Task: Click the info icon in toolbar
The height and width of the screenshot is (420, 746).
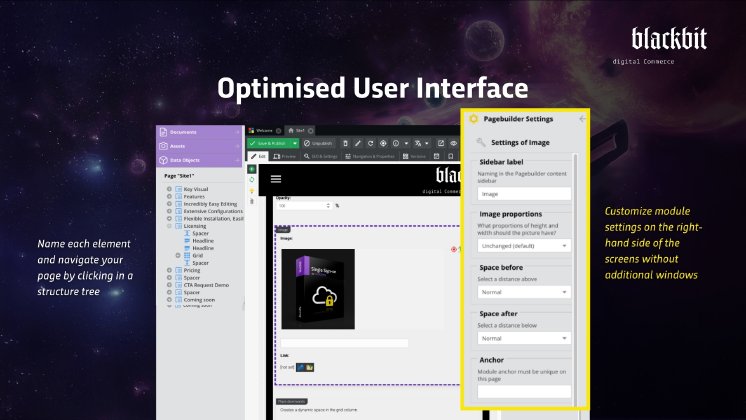Action: (396, 143)
